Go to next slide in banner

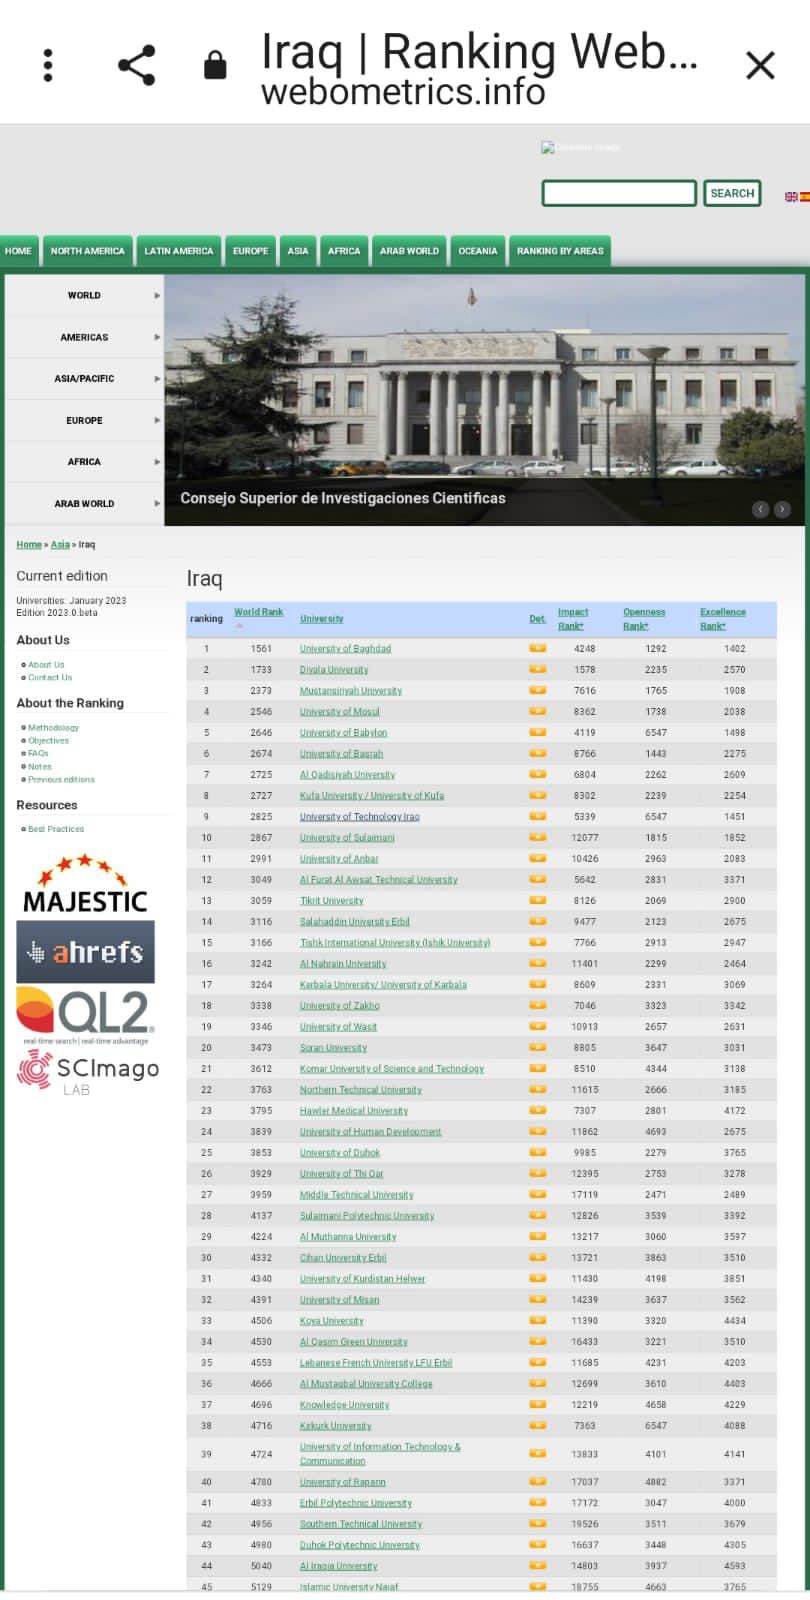[x=782, y=509]
